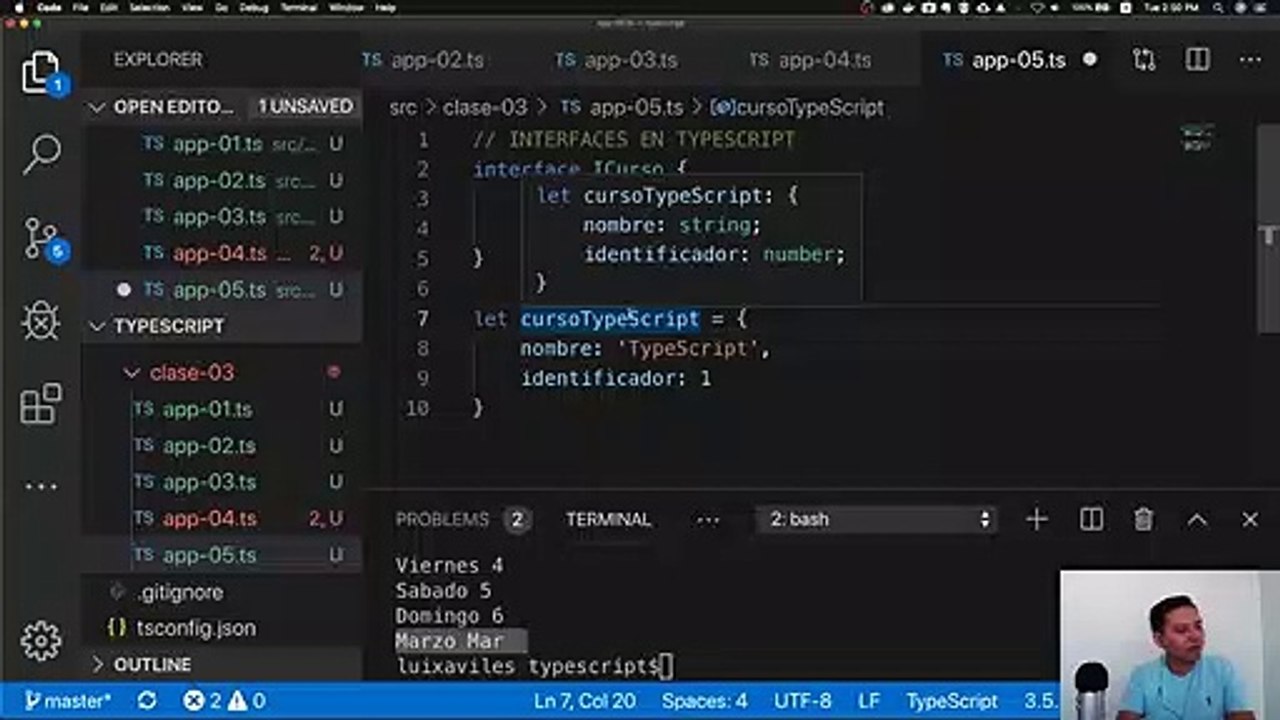Change file encoding UTF-8
Image resolution: width=1280 pixels, height=720 pixels.
coord(802,700)
